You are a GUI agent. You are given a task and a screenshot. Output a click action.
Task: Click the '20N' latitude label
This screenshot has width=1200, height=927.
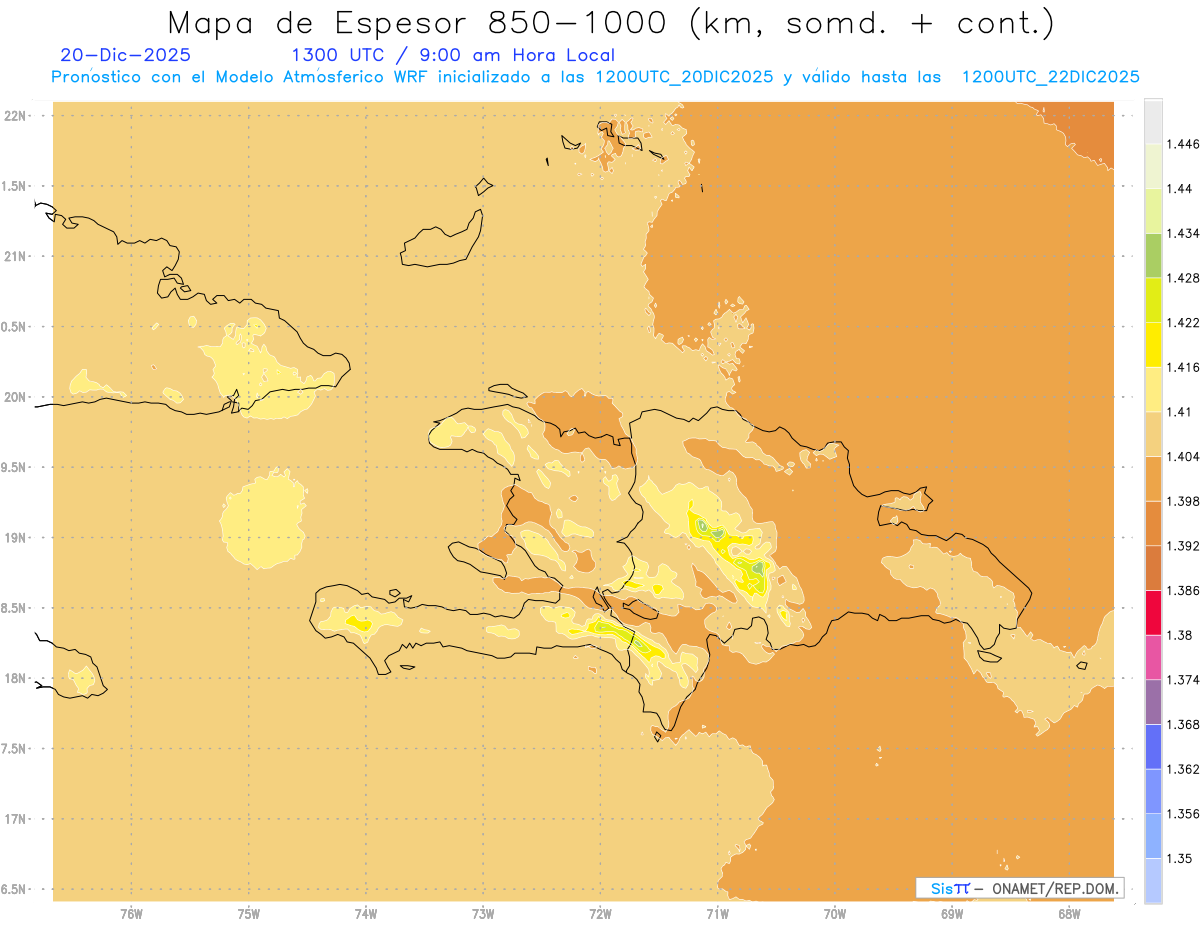coord(15,397)
